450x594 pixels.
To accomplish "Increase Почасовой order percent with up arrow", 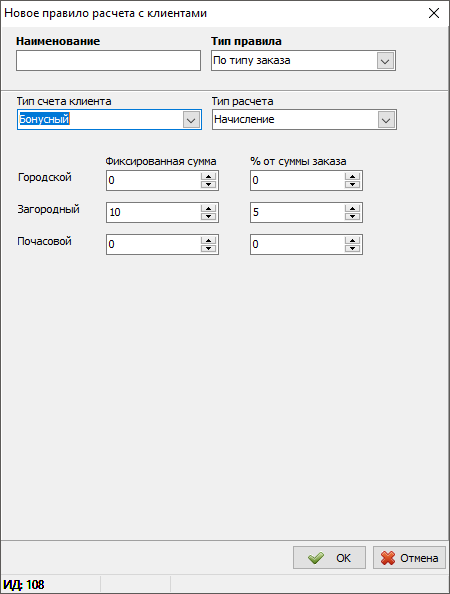I will [352, 240].
